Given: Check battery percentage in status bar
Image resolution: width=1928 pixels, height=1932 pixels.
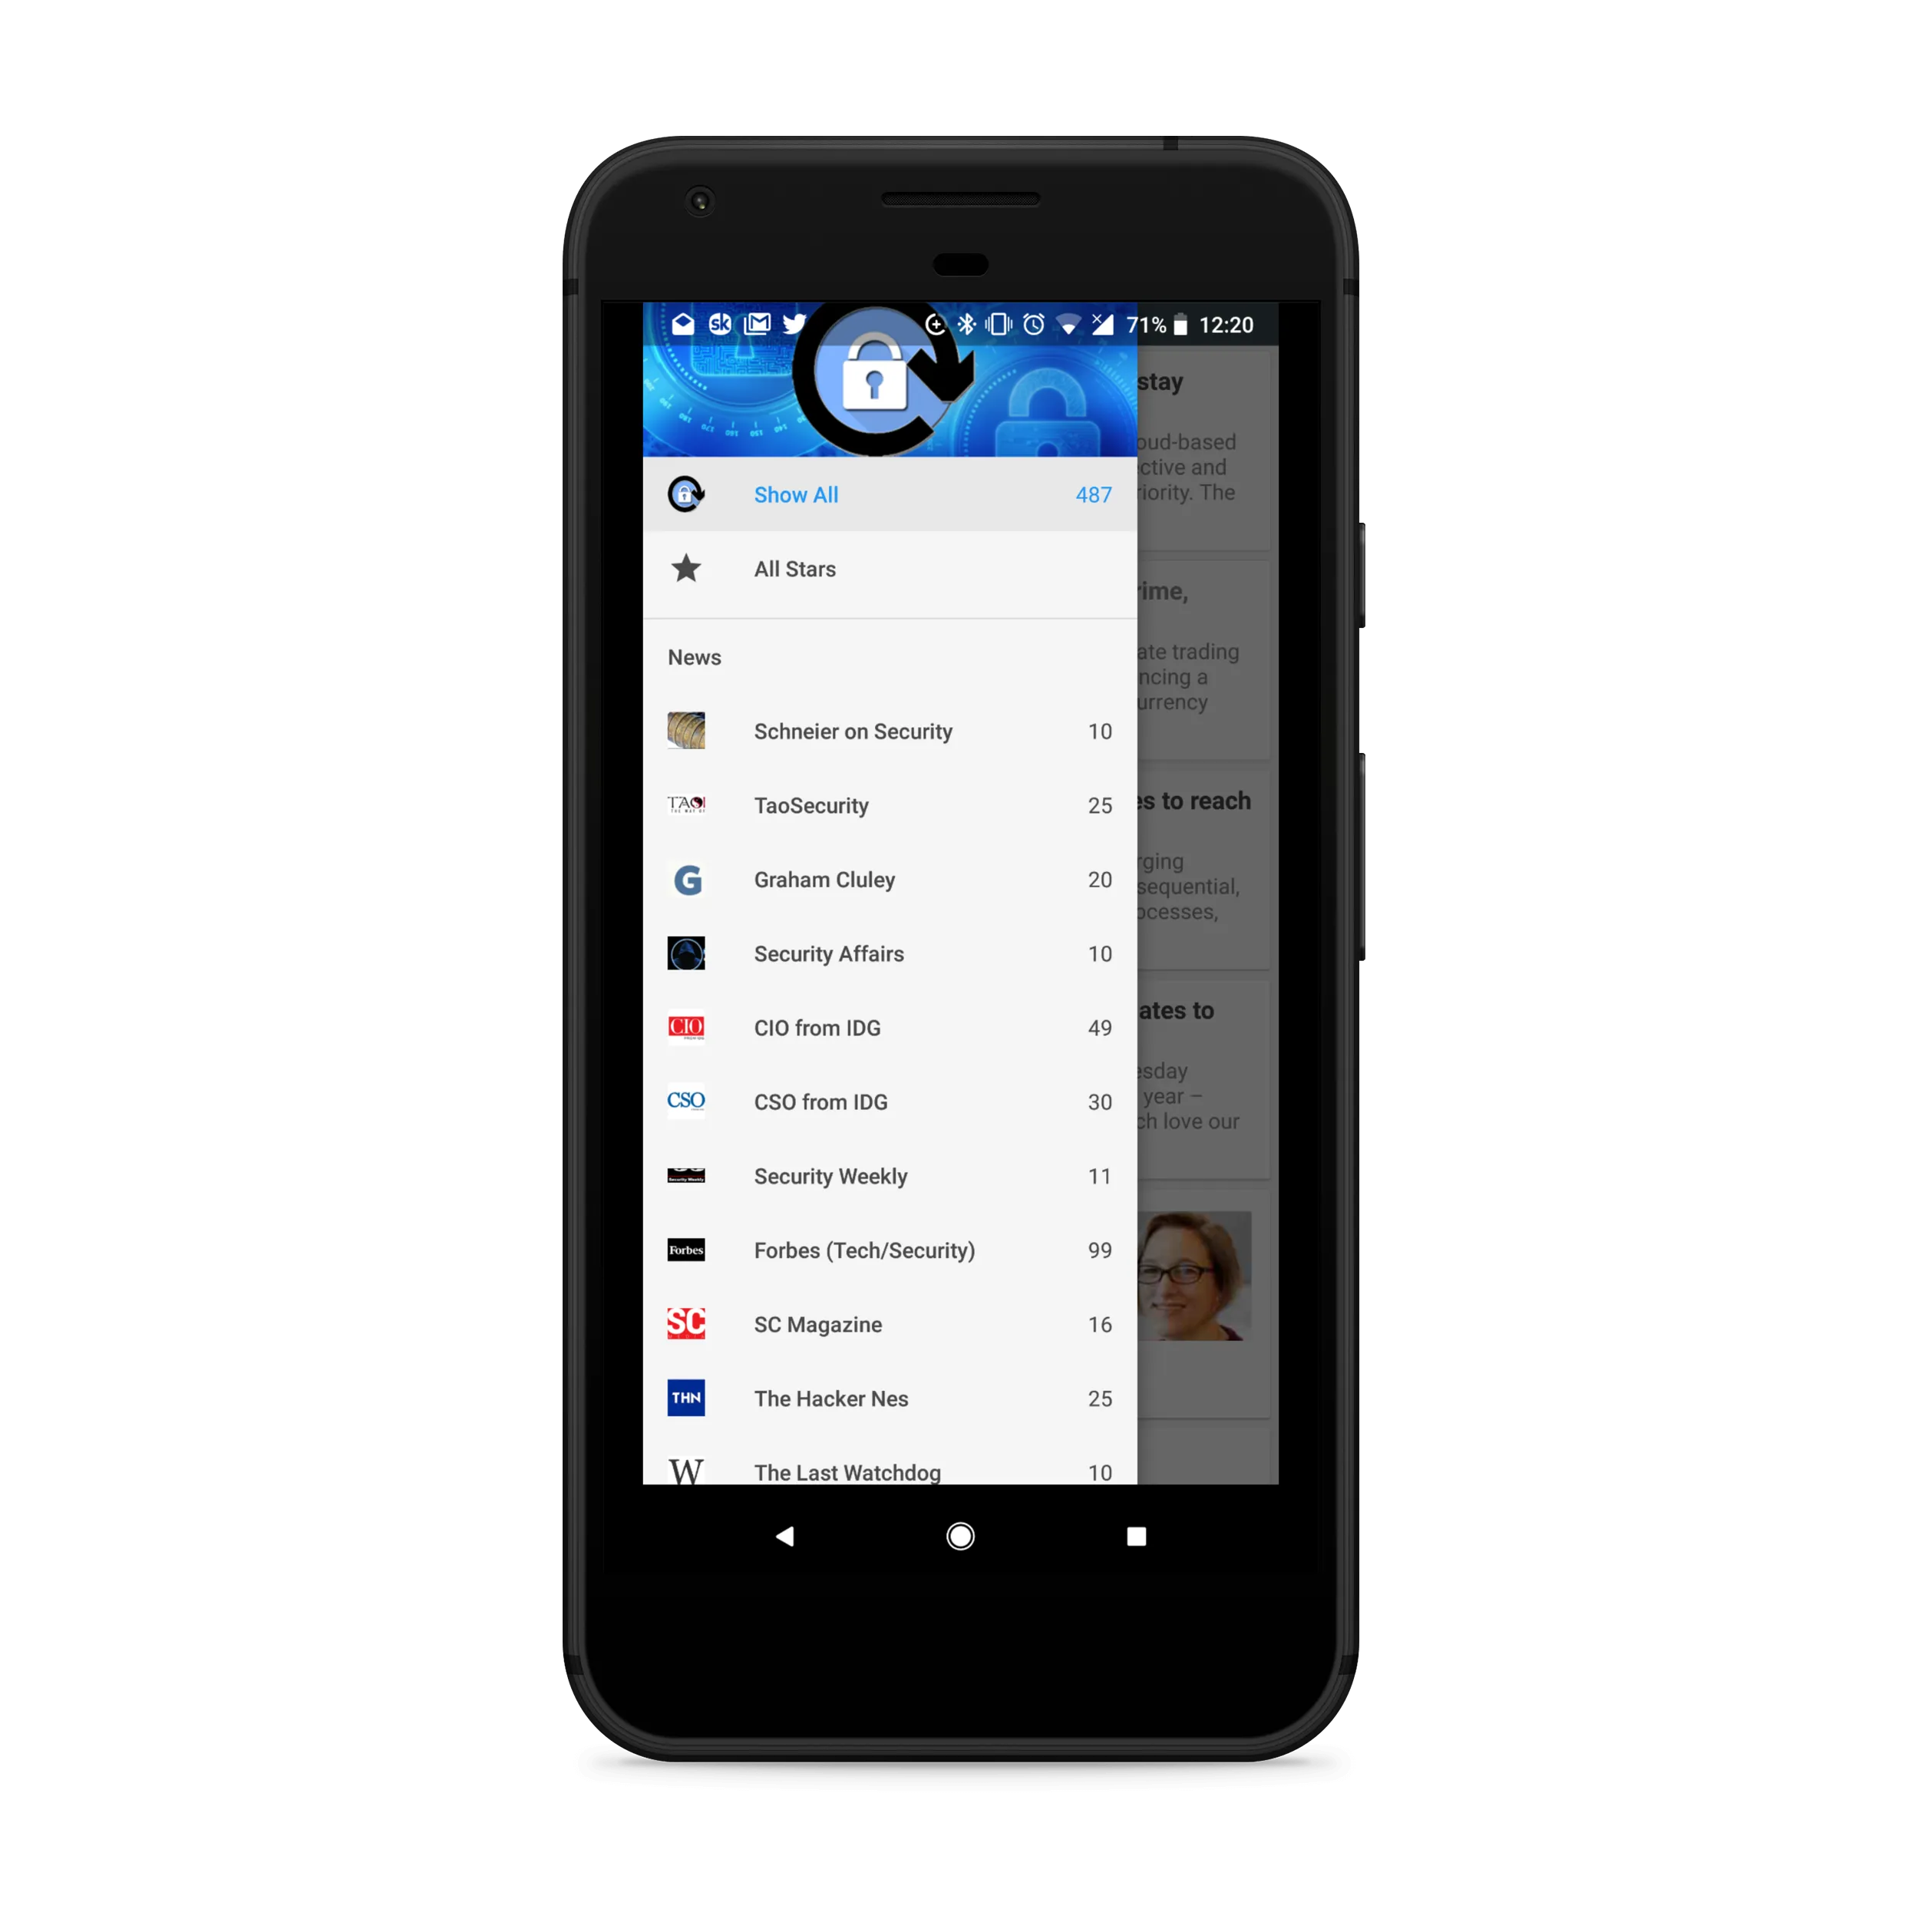Looking at the screenshot, I should [x=1144, y=323].
